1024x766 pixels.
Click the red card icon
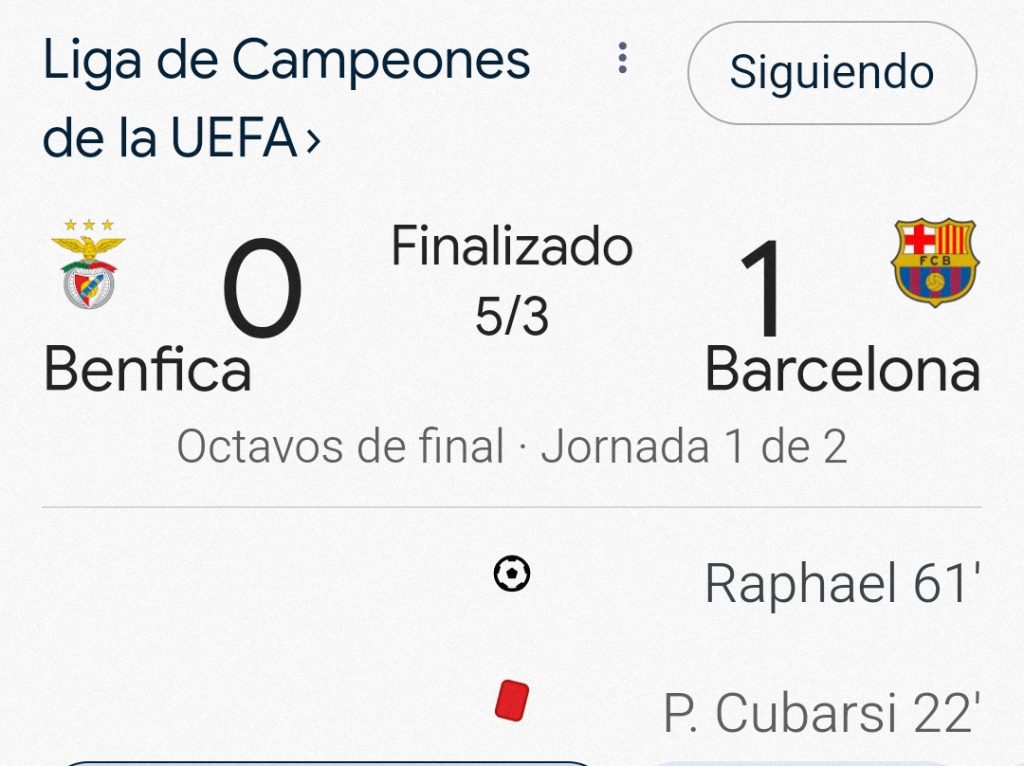pyautogui.click(x=511, y=701)
